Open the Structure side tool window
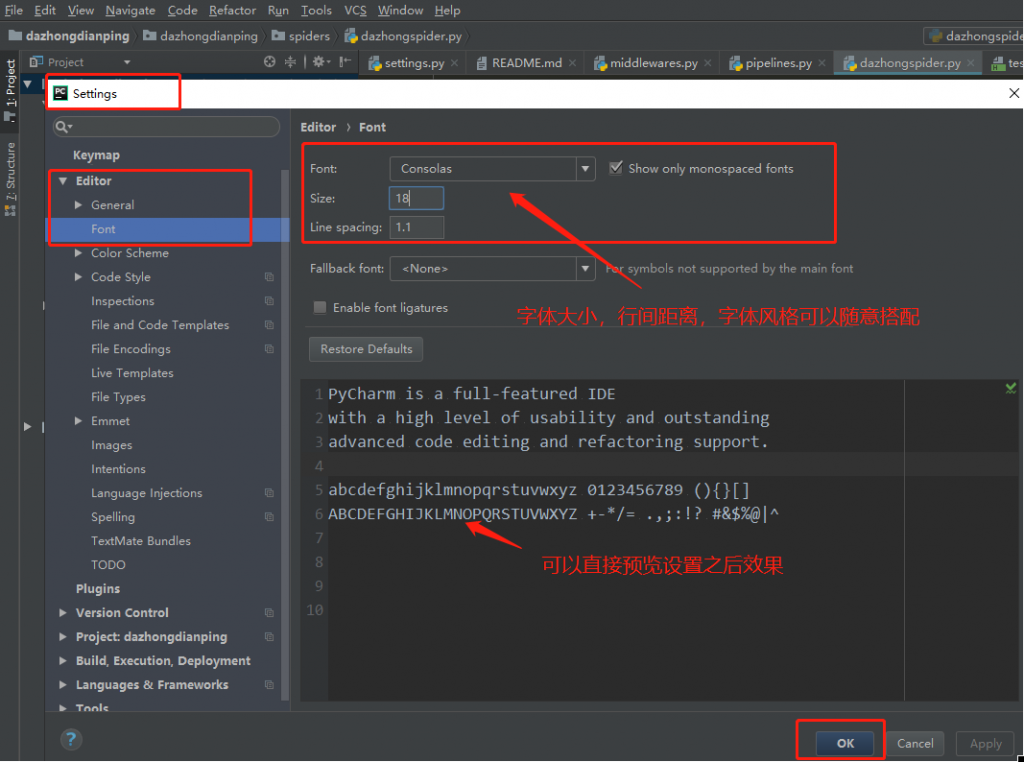Image resolution: width=1024 pixels, height=762 pixels. tap(10, 178)
